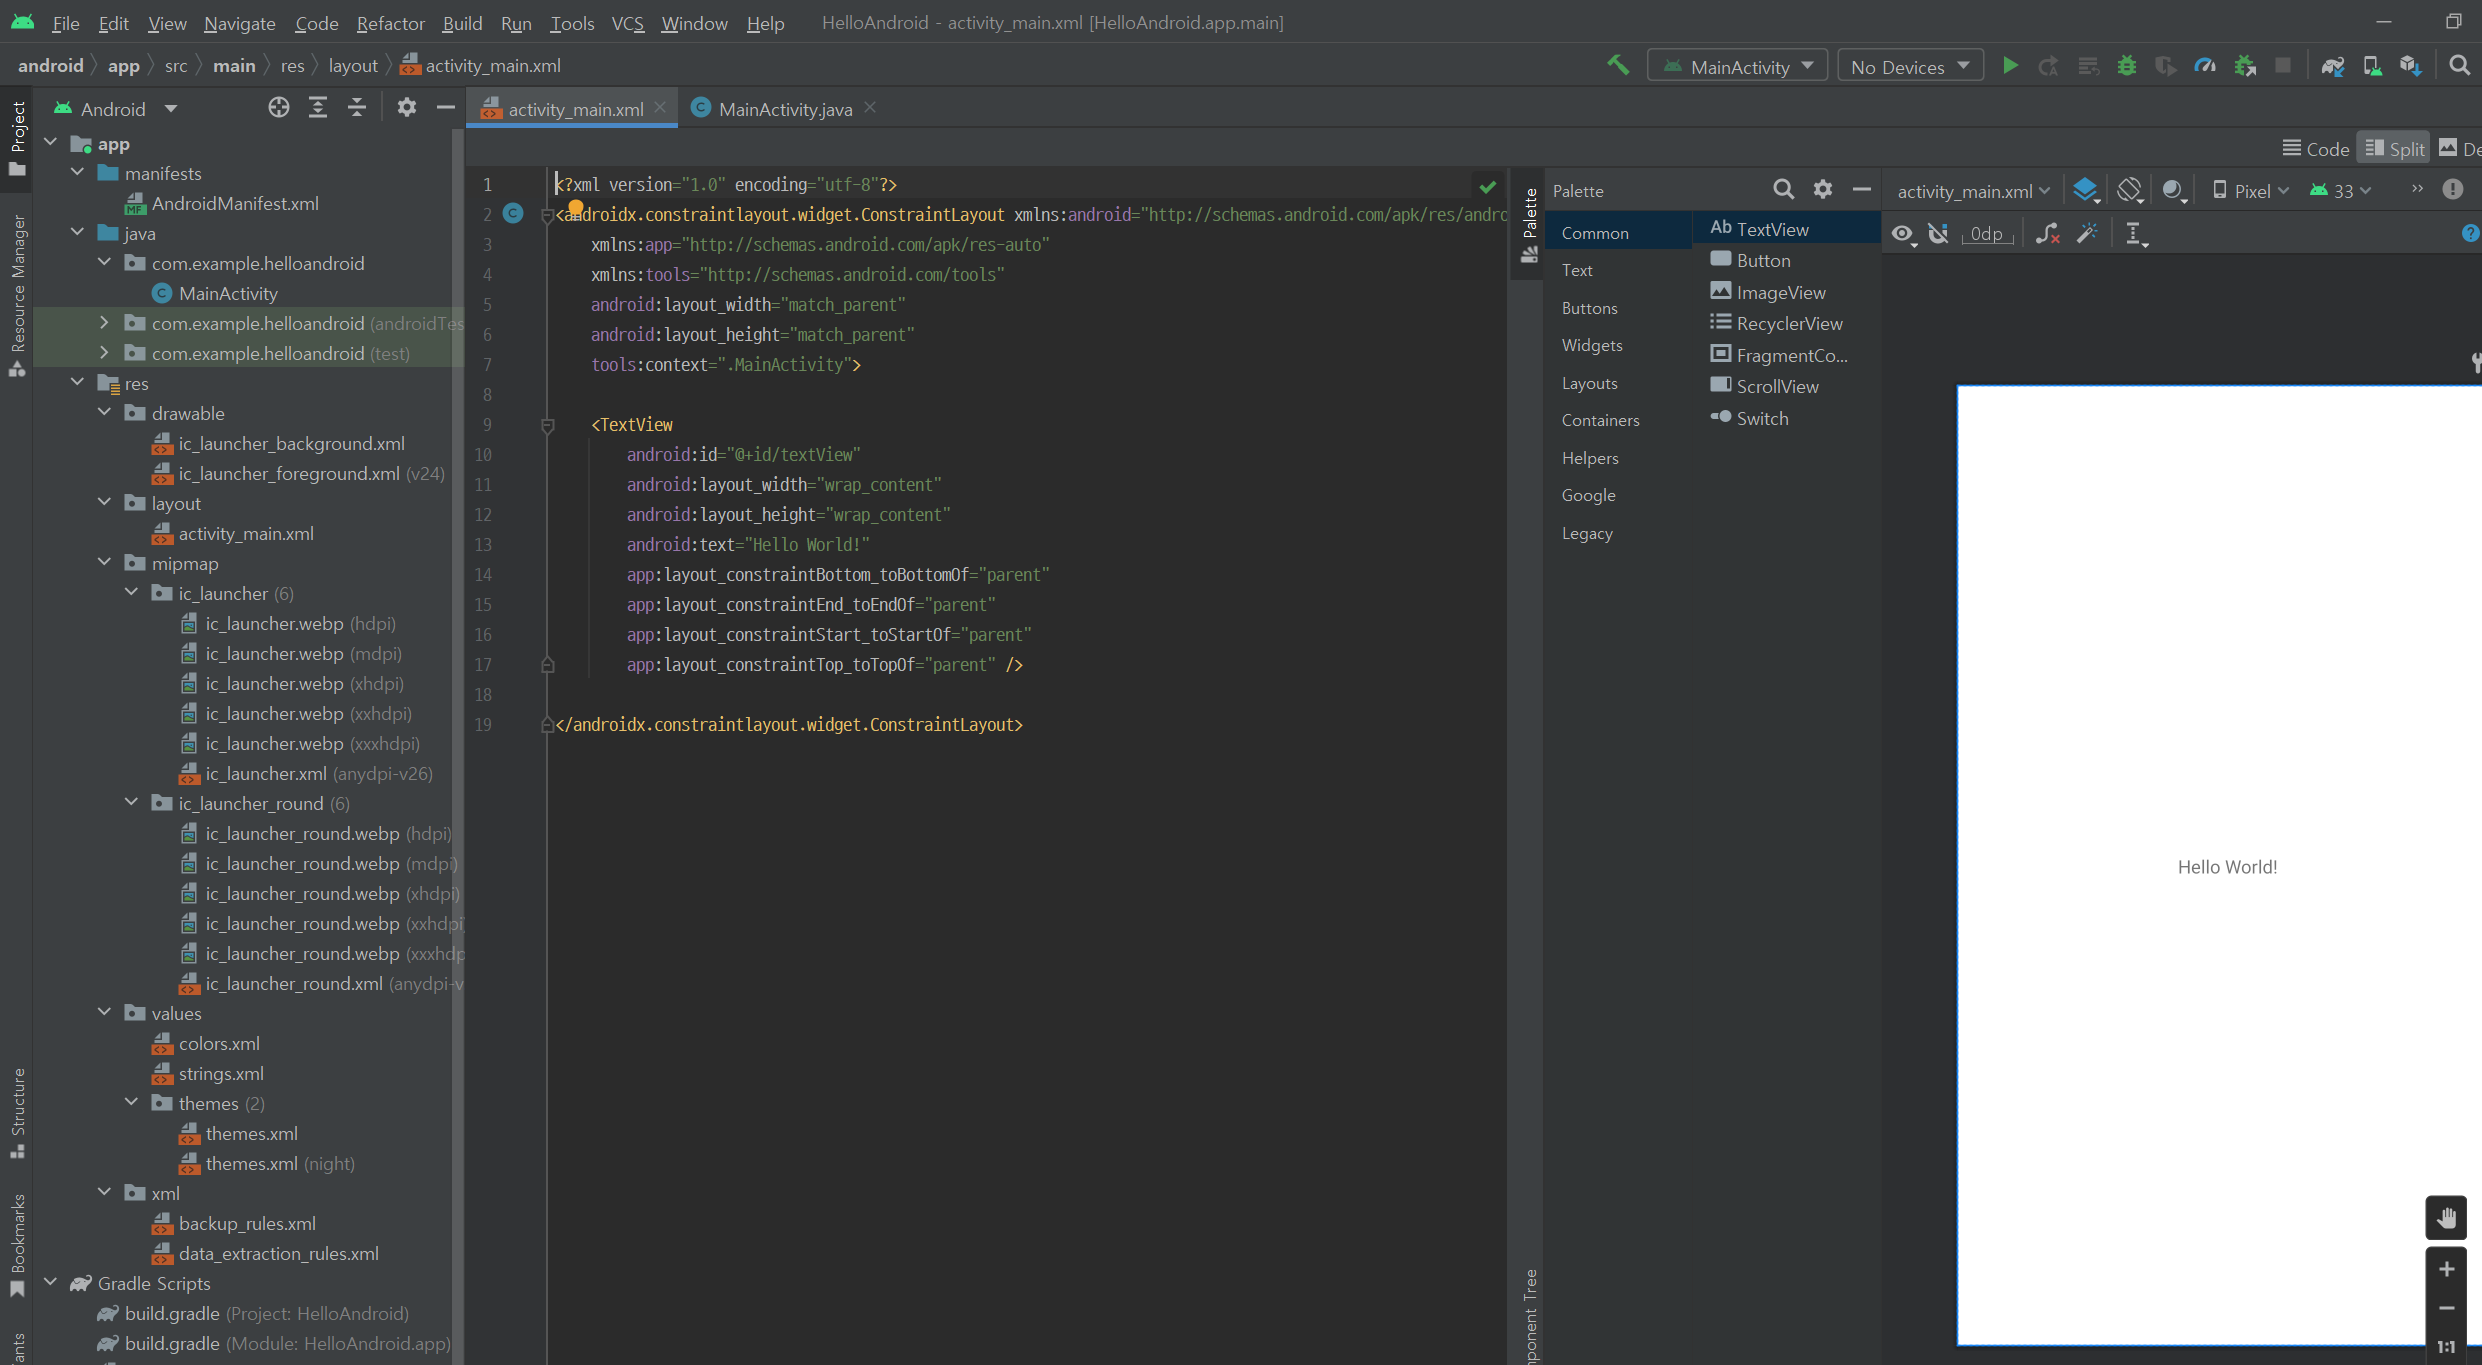Click the Code view button
The height and width of the screenshot is (1365, 2482).
(x=2316, y=149)
